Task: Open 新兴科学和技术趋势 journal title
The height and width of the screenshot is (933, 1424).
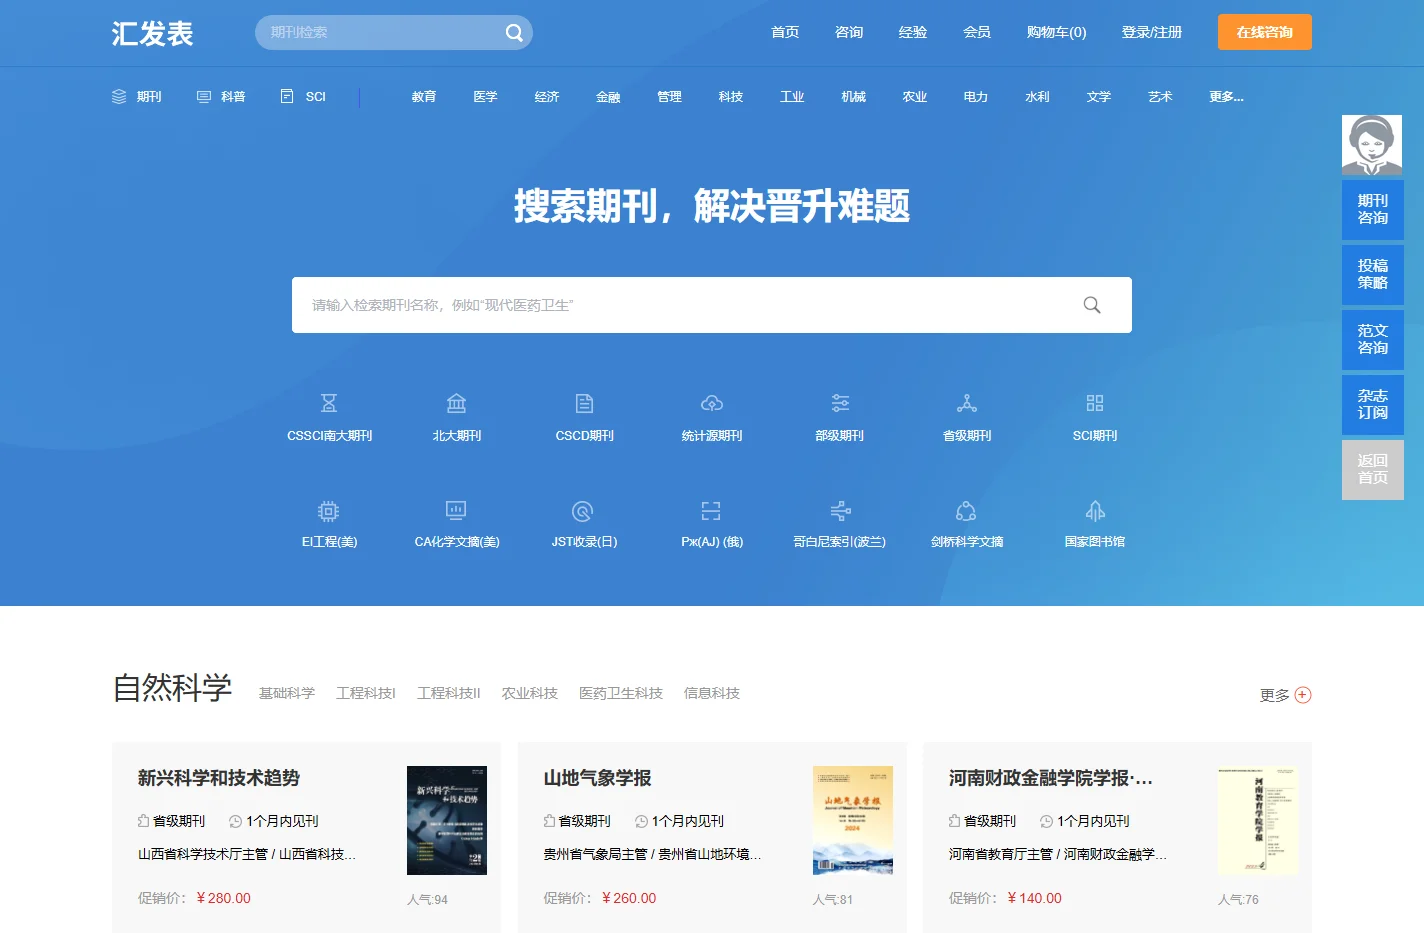Action: click(219, 778)
